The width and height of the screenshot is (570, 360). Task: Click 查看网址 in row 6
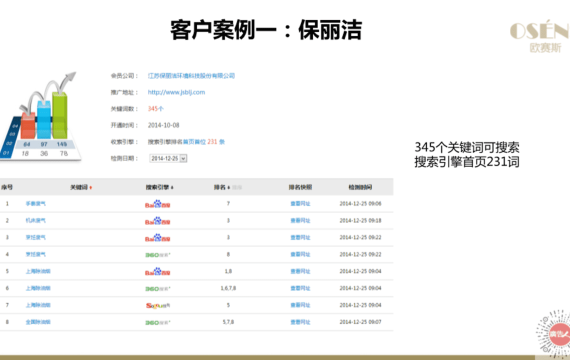tap(300, 288)
